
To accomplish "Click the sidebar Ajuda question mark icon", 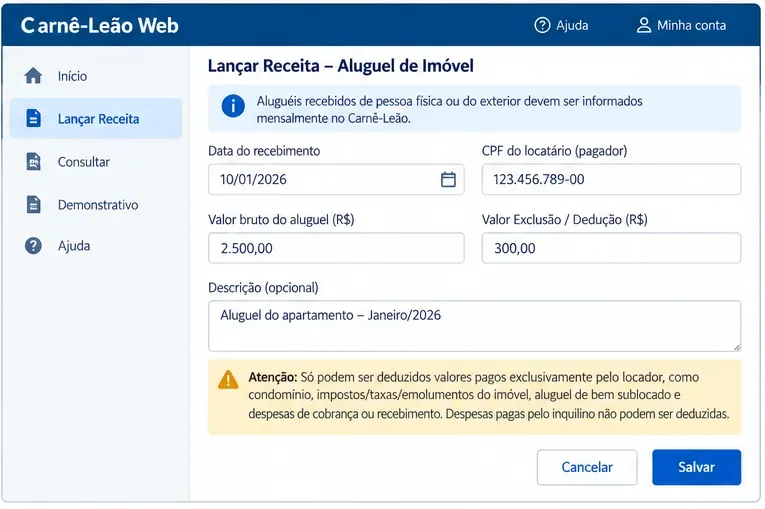I will click(x=33, y=245).
